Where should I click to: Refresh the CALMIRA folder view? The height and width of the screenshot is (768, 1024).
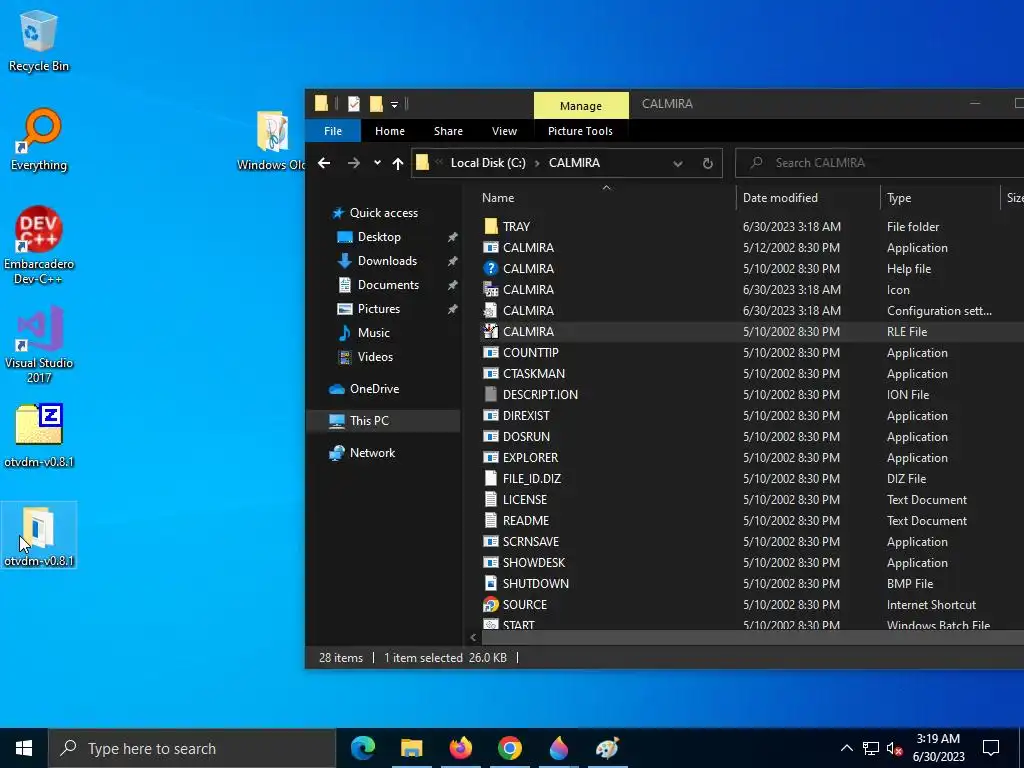[x=707, y=163]
